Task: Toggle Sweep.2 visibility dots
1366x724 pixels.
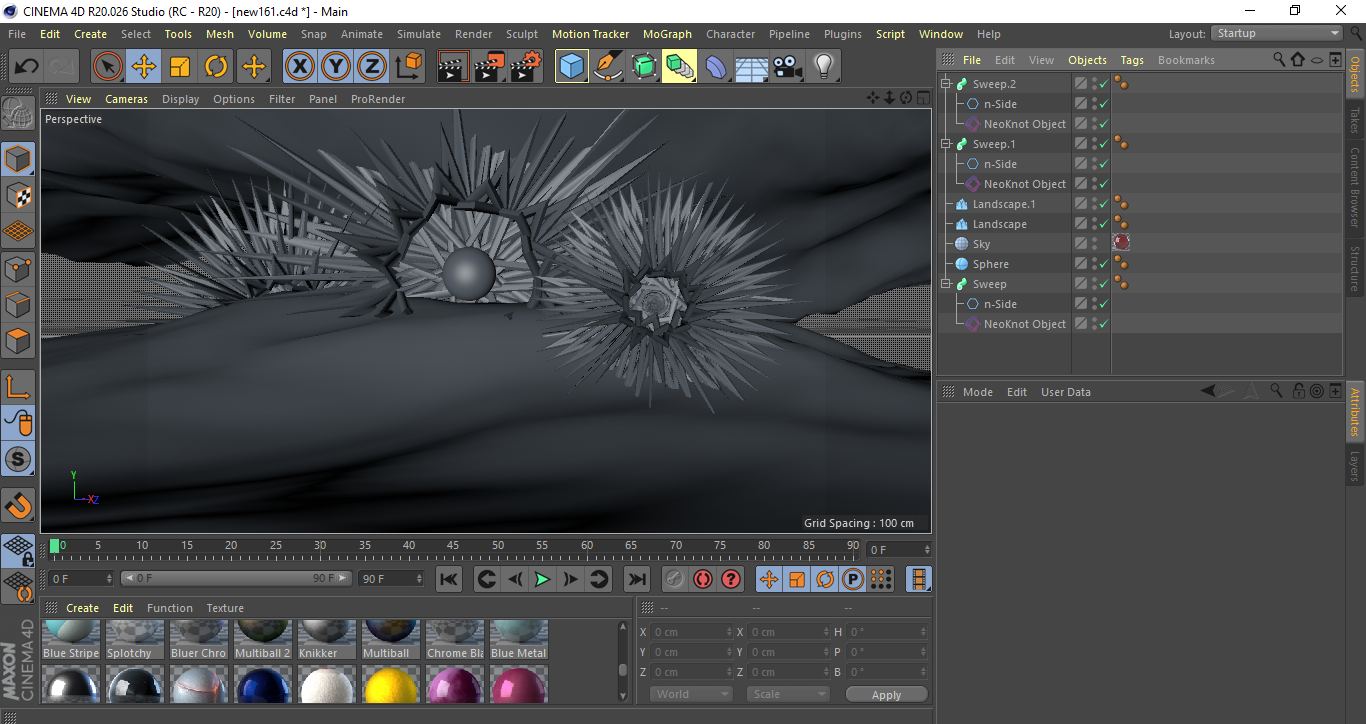Action: (x=1094, y=84)
